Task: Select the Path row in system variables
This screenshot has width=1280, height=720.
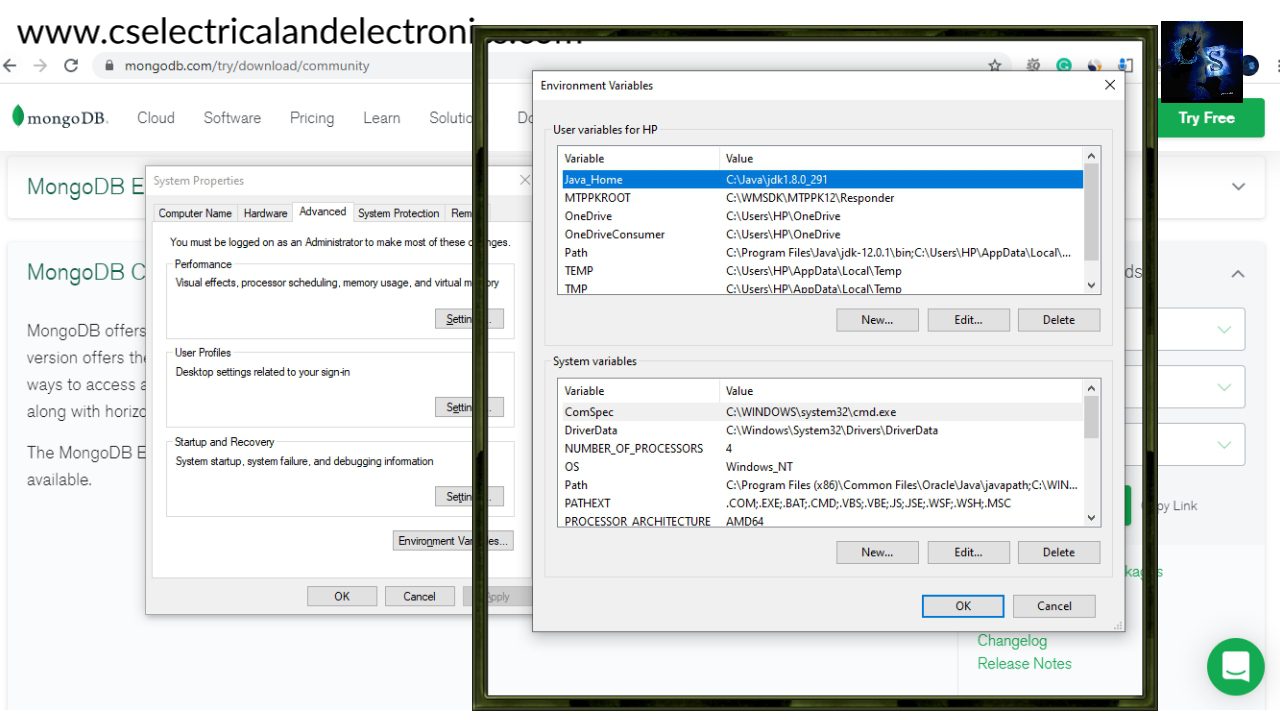Action: [821, 485]
